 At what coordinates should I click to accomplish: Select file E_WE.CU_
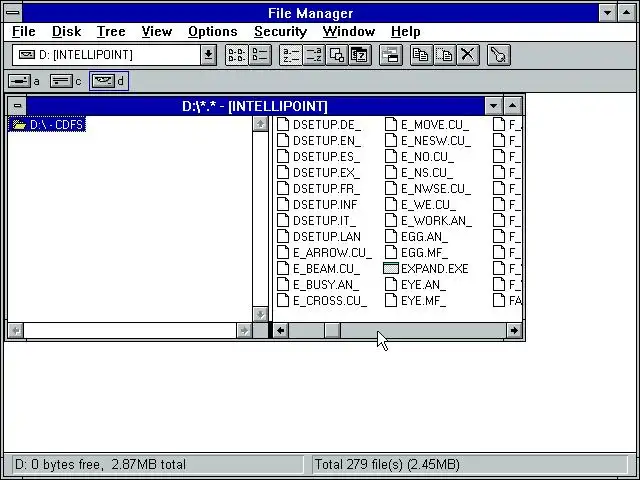[x=420, y=204]
